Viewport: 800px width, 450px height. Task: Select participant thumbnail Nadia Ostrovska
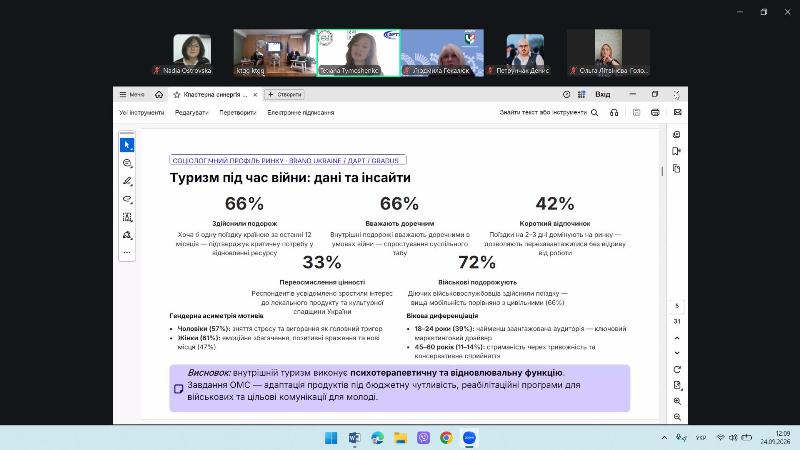click(x=192, y=53)
